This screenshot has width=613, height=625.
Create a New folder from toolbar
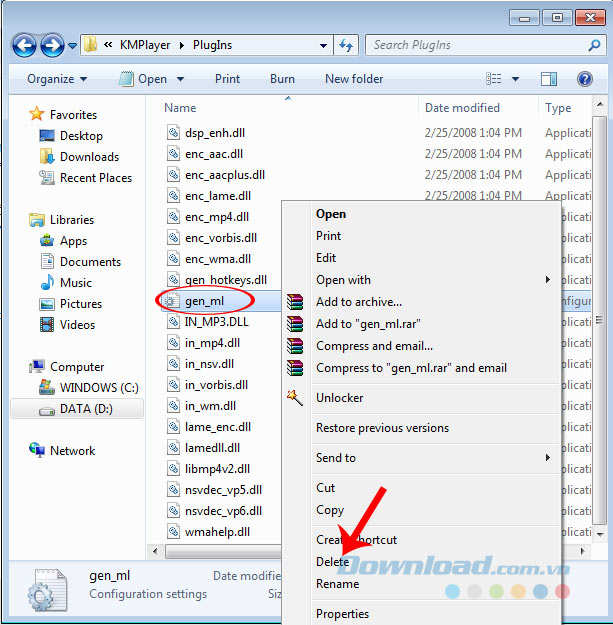pyautogui.click(x=354, y=79)
